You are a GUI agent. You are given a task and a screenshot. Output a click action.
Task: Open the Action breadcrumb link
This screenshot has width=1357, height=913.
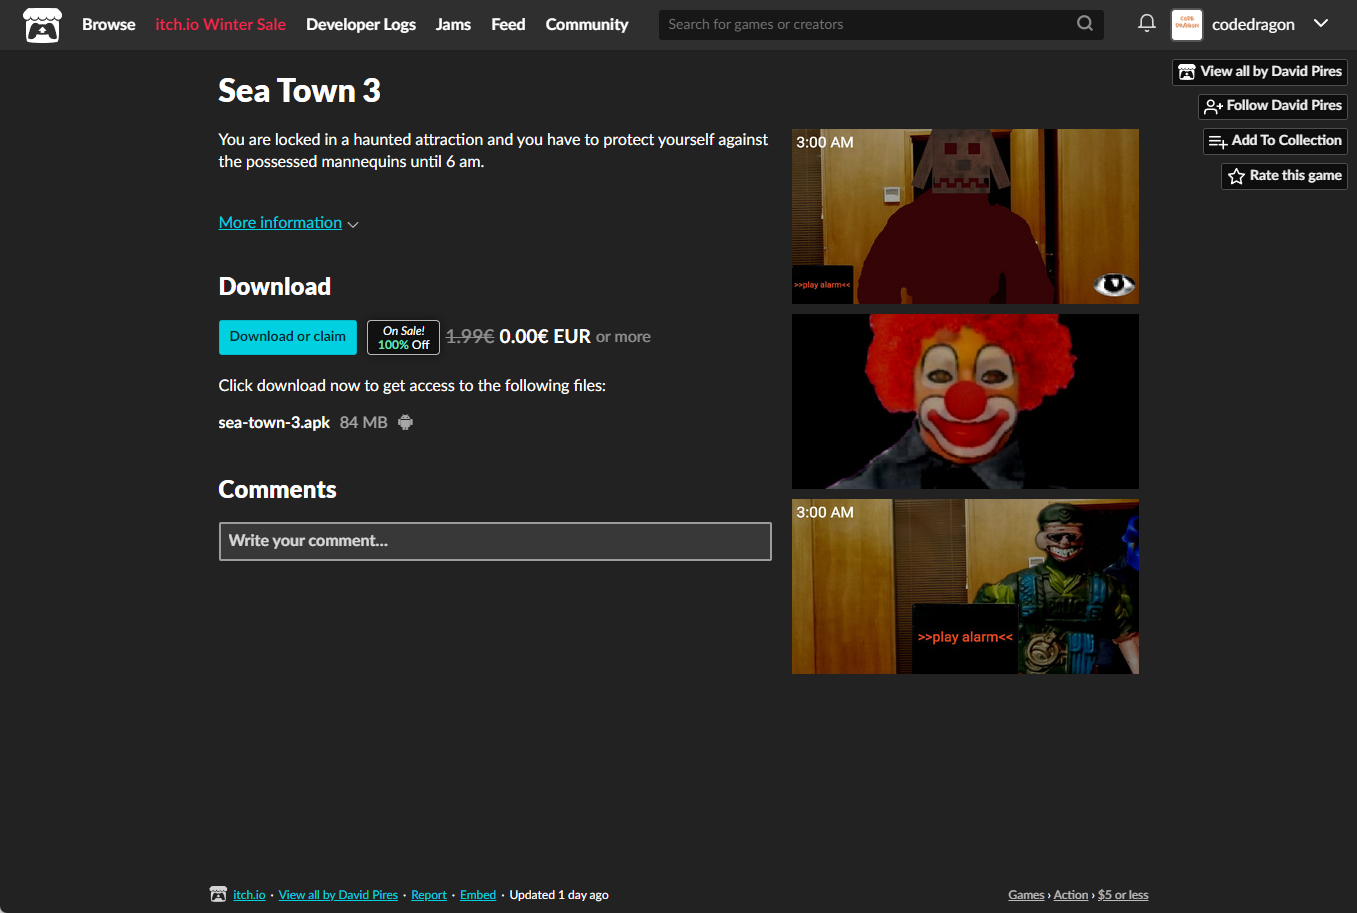pos(1071,895)
